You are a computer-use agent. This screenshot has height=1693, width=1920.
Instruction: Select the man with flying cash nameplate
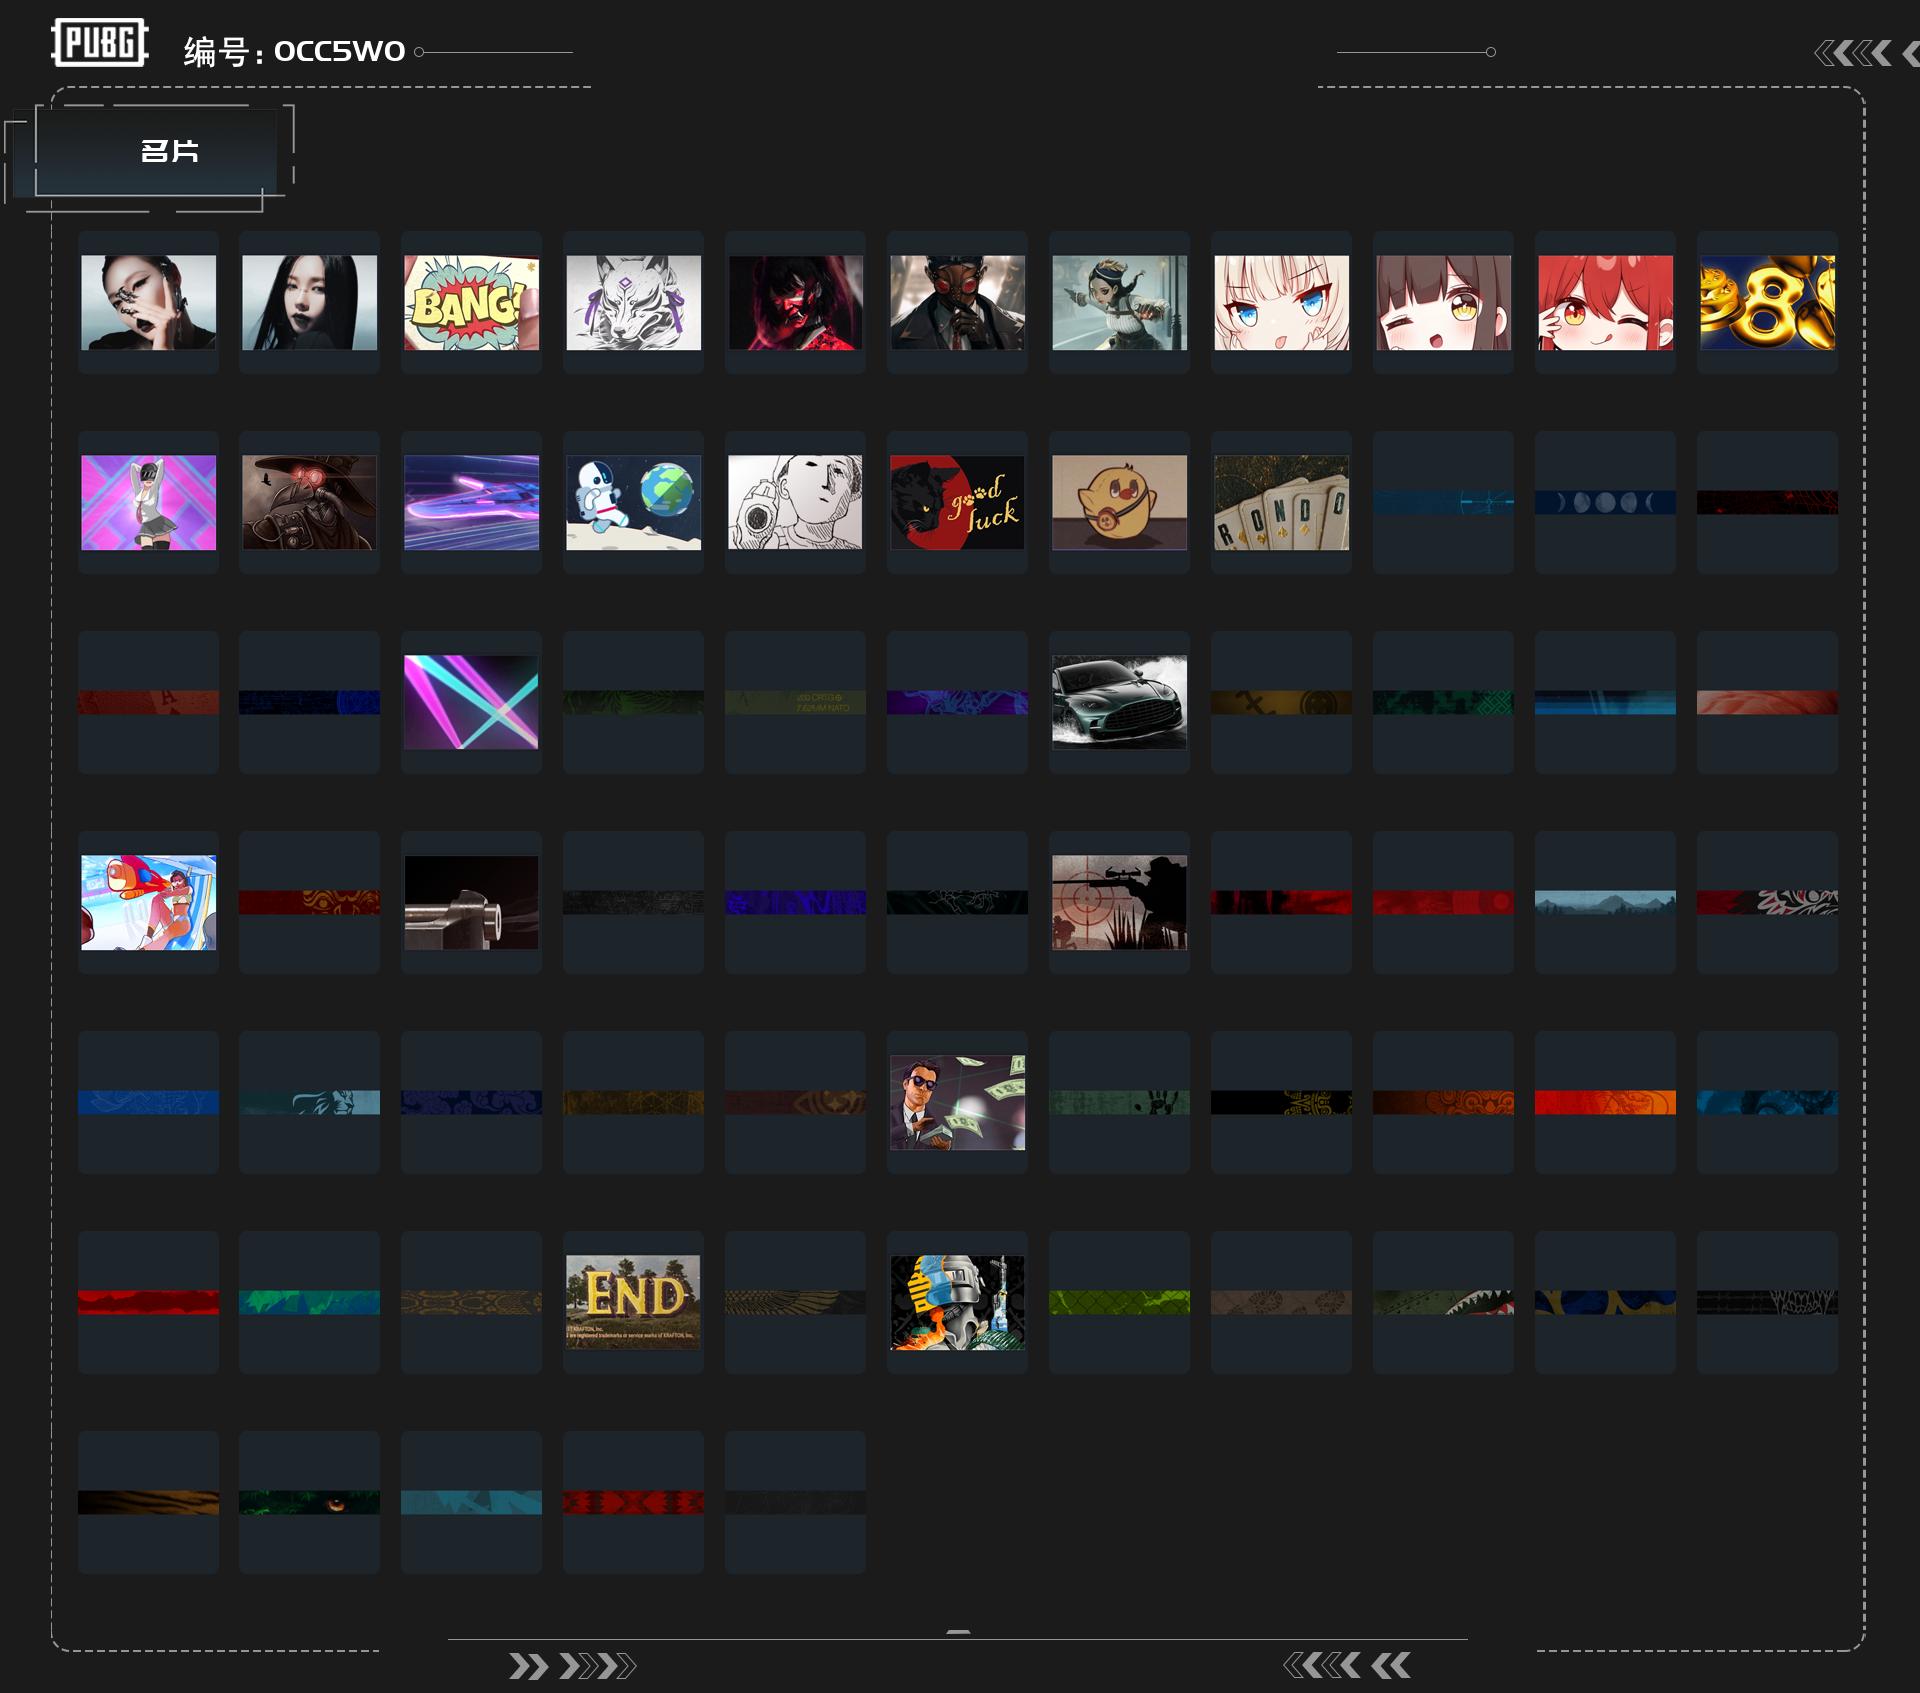(957, 1102)
